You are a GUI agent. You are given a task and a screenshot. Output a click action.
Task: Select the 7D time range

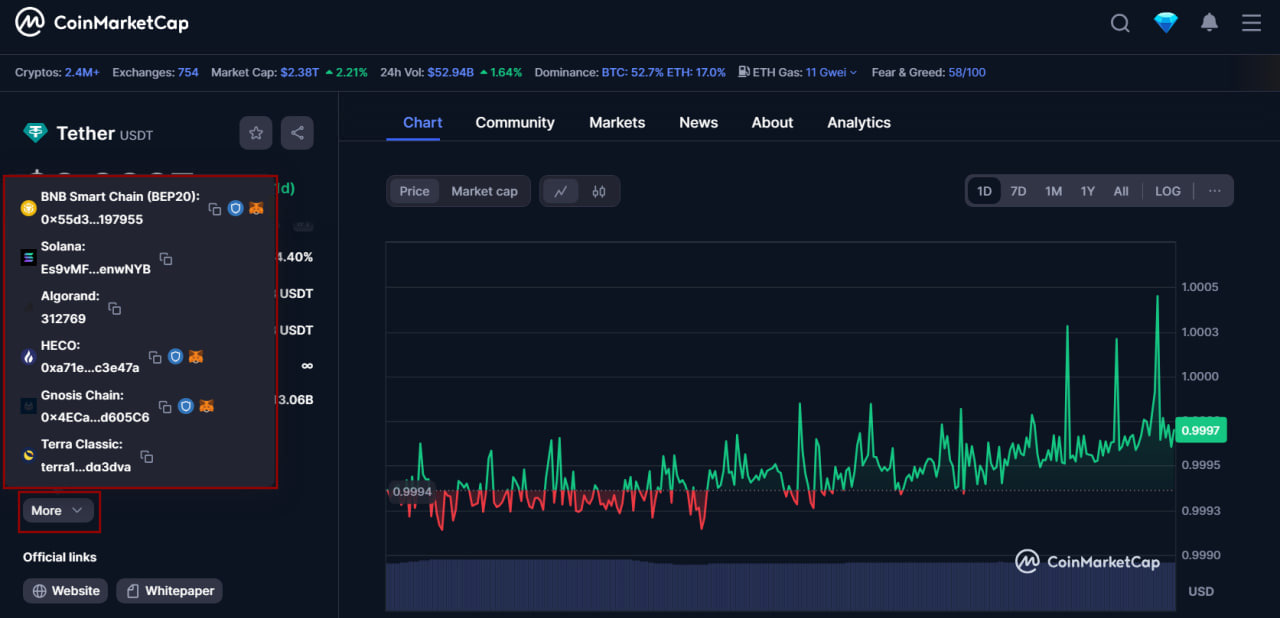tap(1018, 191)
